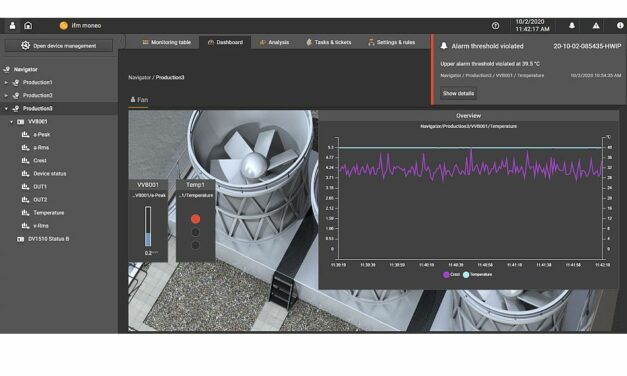This screenshot has height=376, width=627.
Task: Click the red traffic light indicator
Action: click(x=196, y=219)
